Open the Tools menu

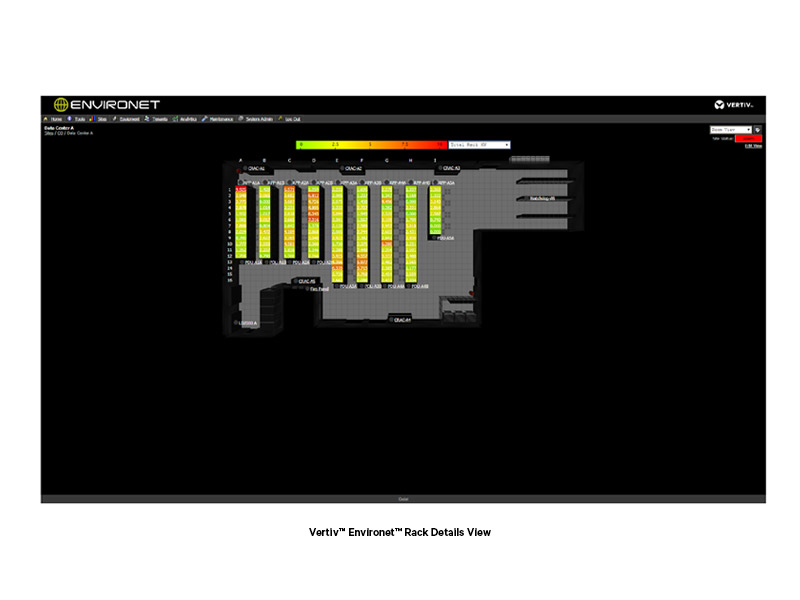tap(76, 119)
